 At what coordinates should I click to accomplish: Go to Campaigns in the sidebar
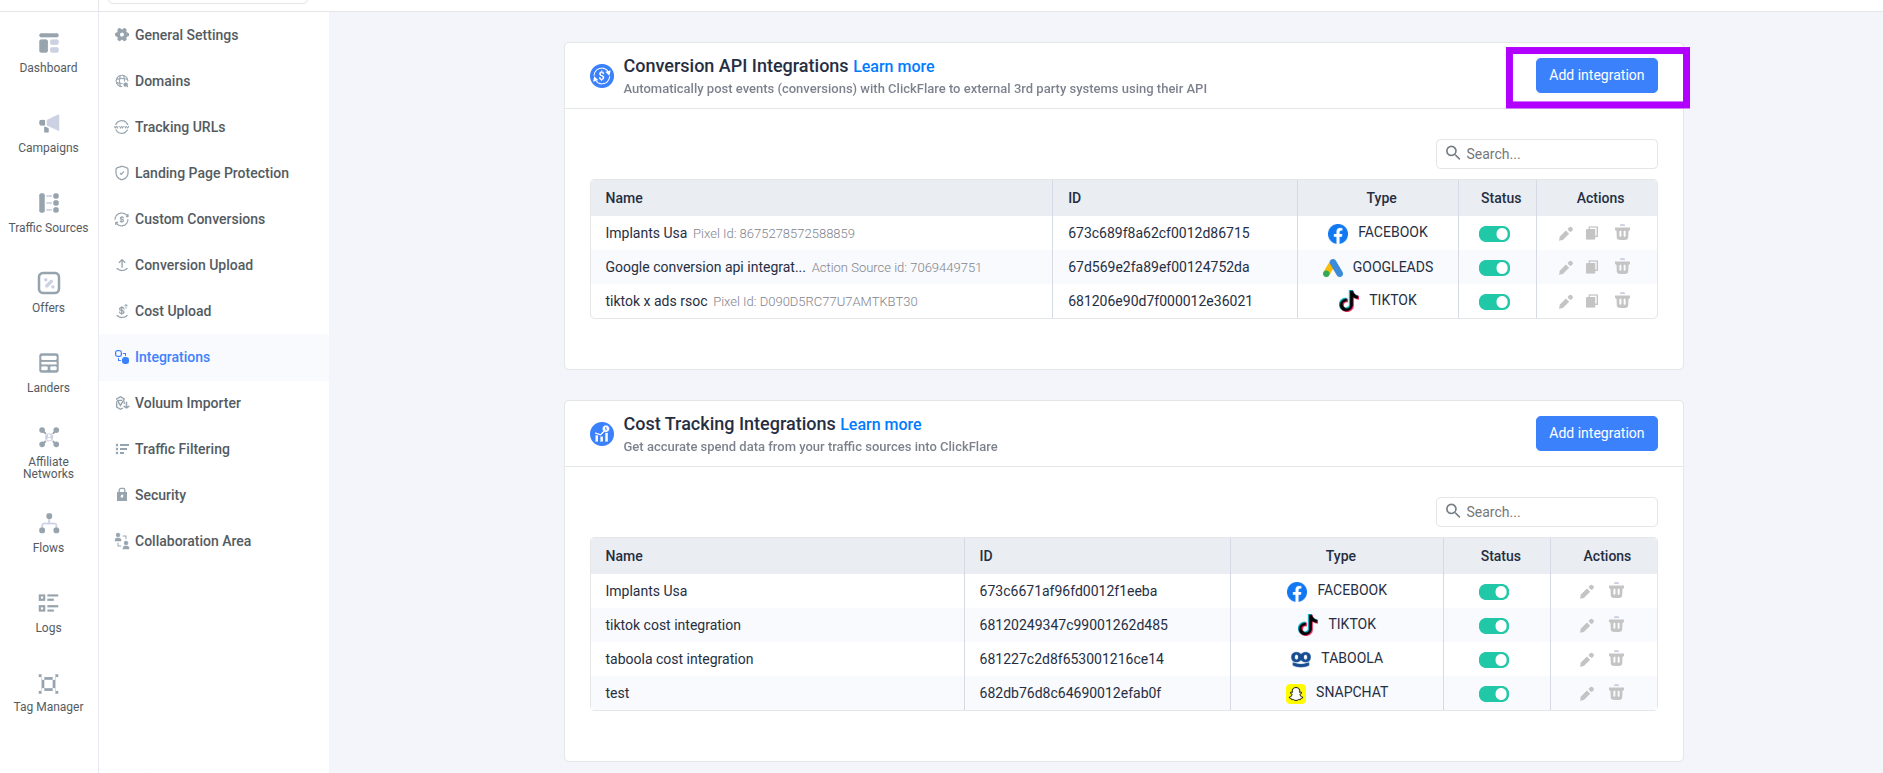(x=48, y=134)
